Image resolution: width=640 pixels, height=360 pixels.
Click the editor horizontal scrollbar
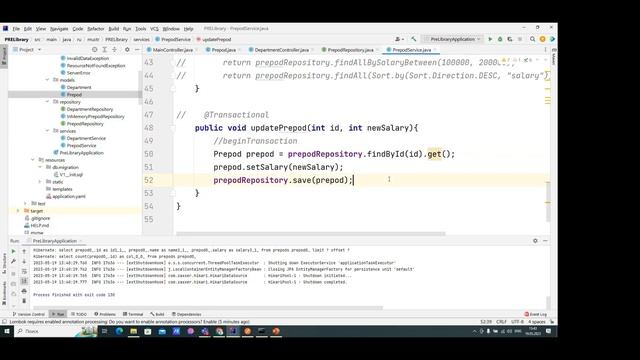(x=311, y=234)
